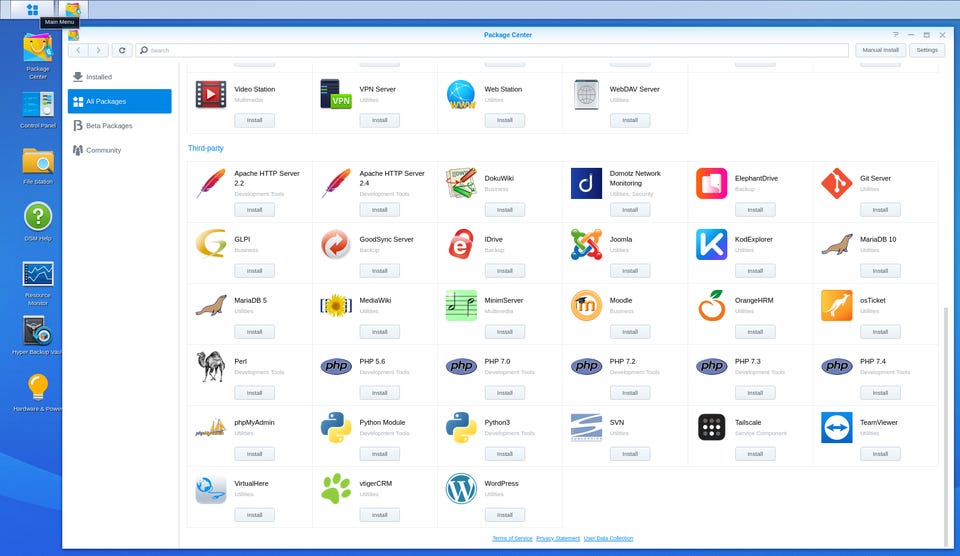Screen dimensions: 960x556
Task: Click the OrangeHRM package icon
Action: pos(711,305)
